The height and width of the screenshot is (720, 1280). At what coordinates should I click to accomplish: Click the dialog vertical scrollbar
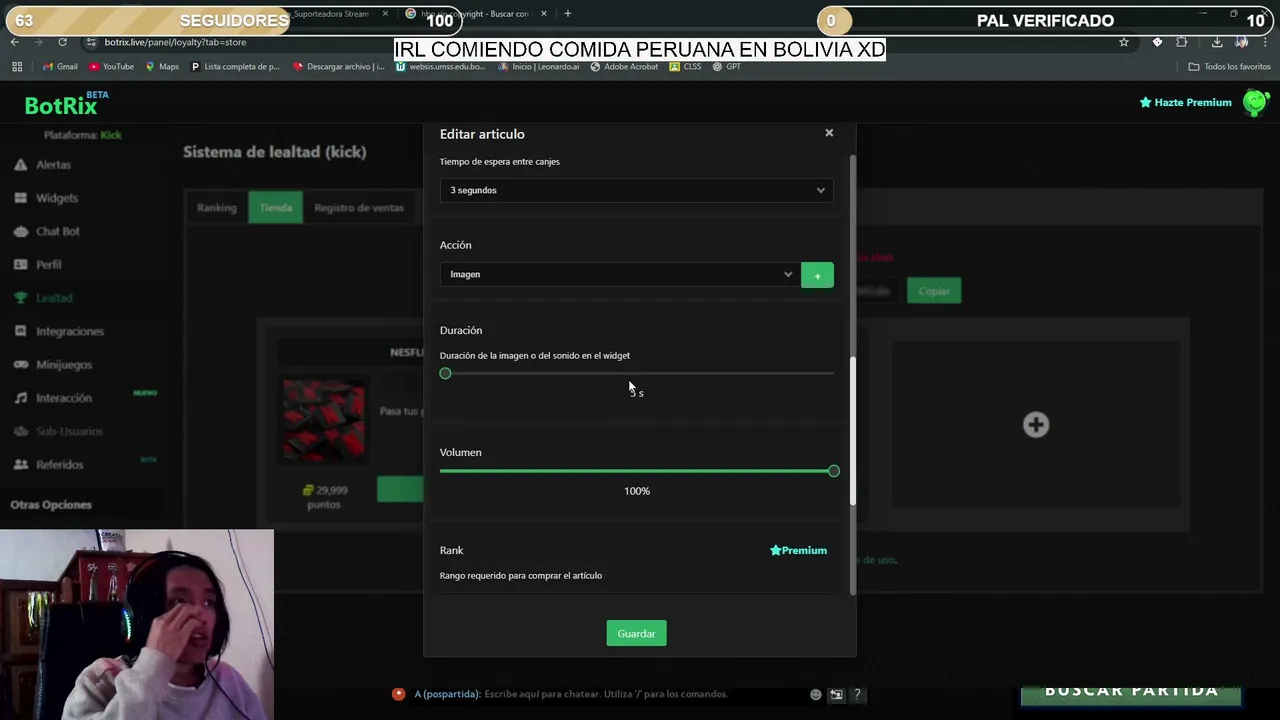click(x=853, y=430)
